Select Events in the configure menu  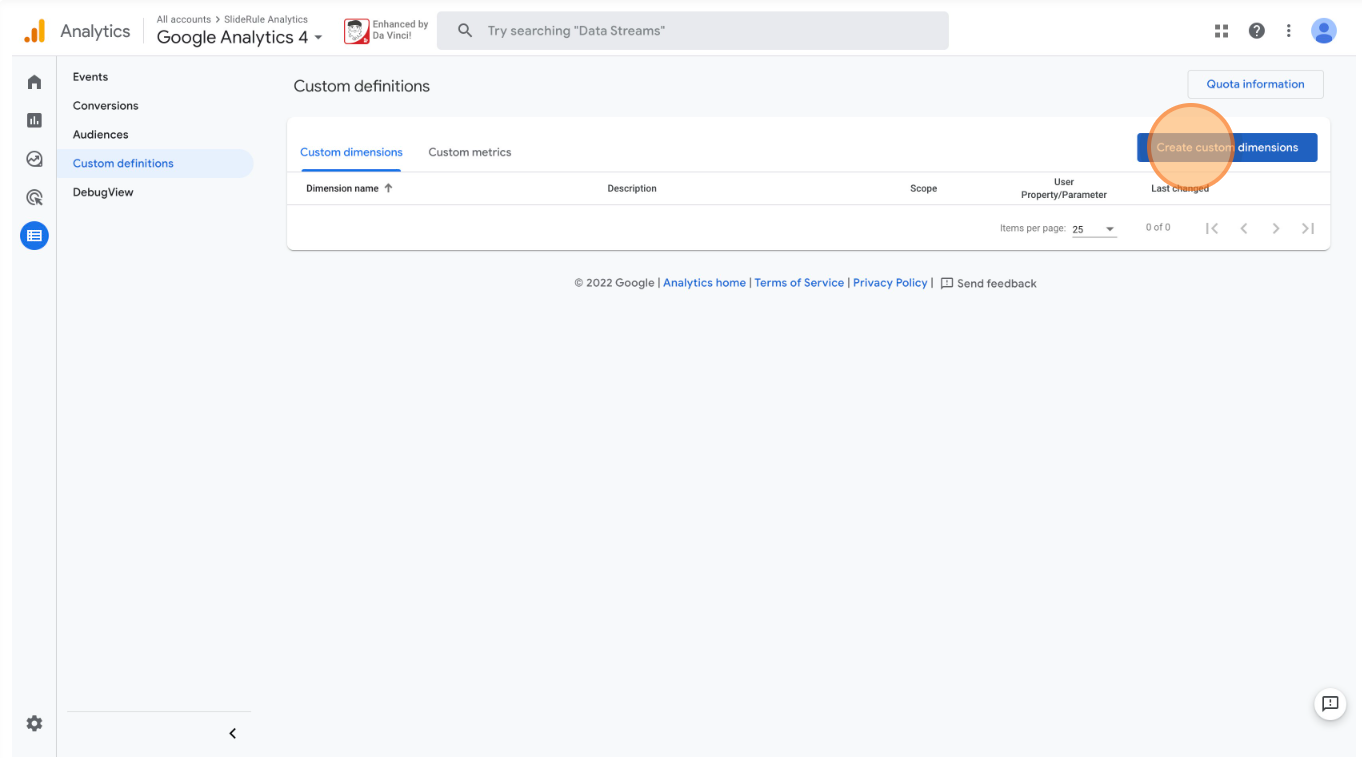coord(90,77)
